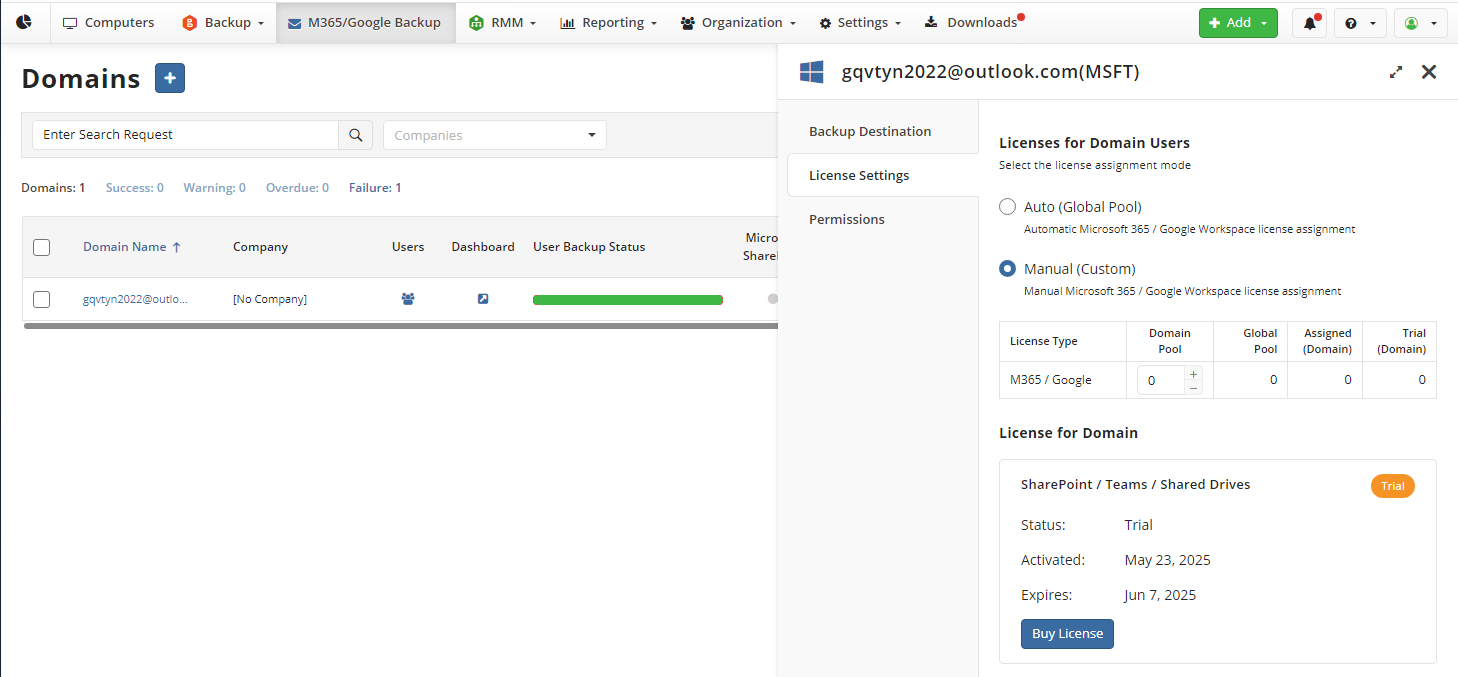
Task: Open Users icon for gqvtyn2022 domain
Action: coord(408,299)
